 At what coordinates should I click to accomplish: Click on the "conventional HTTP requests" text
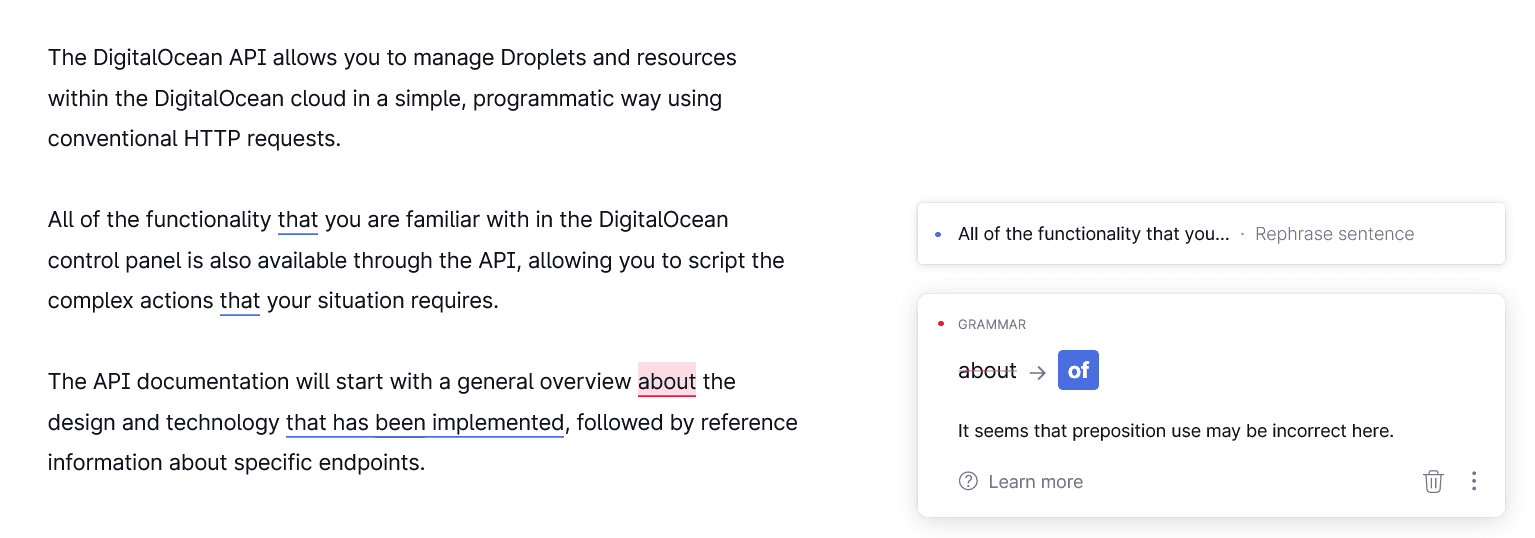194,138
